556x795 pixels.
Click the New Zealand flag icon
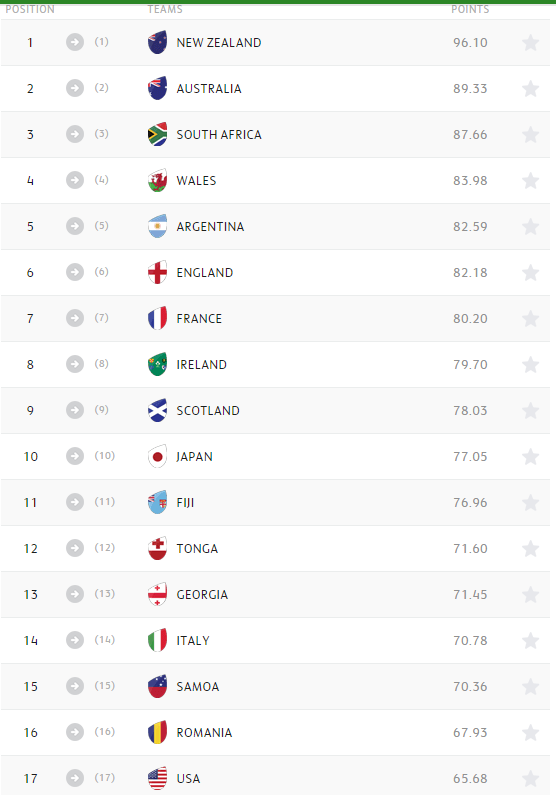(157, 43)
